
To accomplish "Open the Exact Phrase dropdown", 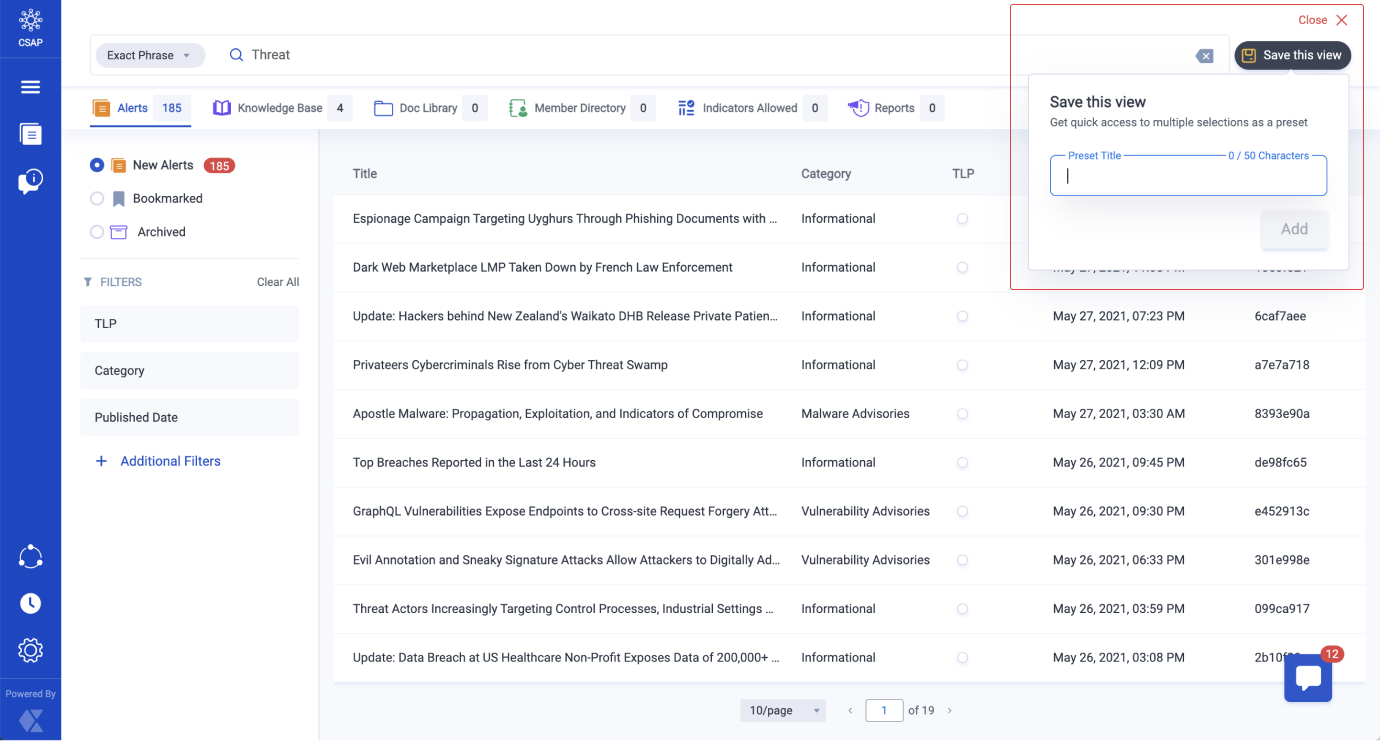I will pos(150,55).
